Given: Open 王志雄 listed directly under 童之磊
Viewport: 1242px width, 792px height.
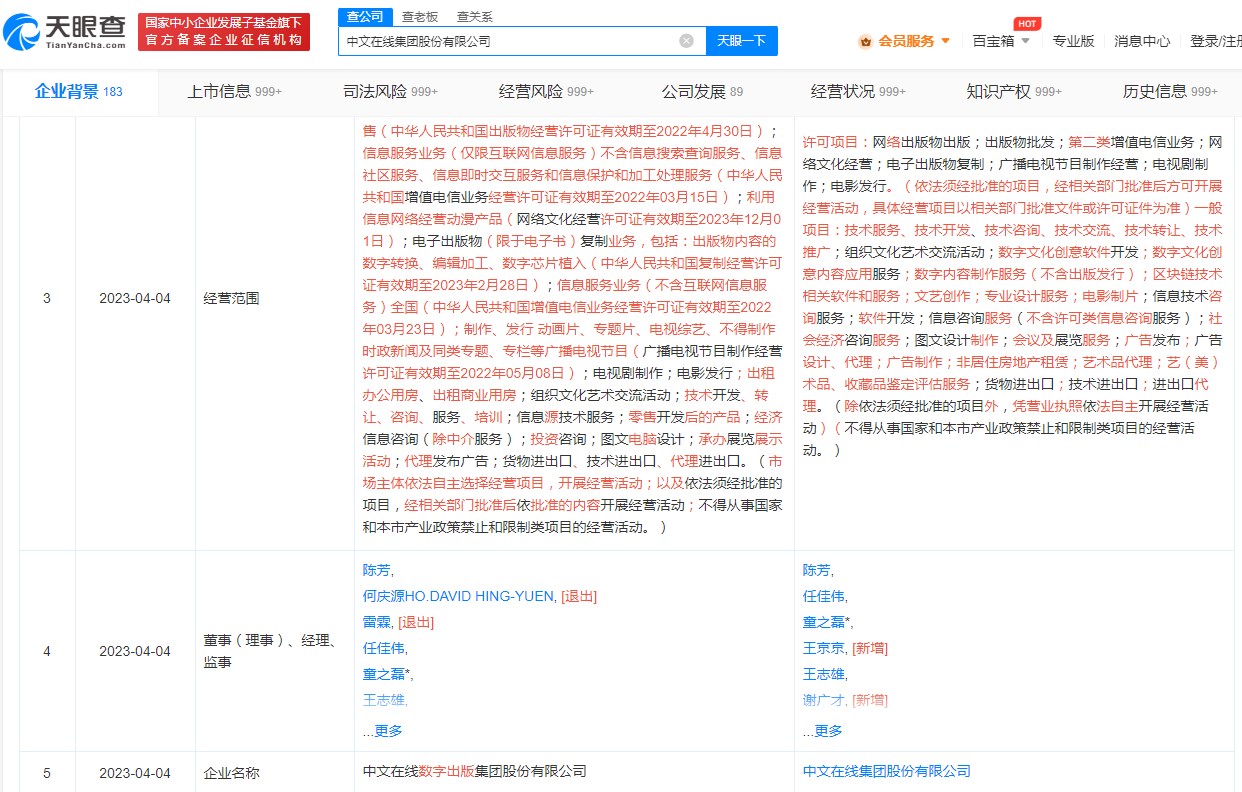Looking at the screenshot, I should [x=383, y=701].
